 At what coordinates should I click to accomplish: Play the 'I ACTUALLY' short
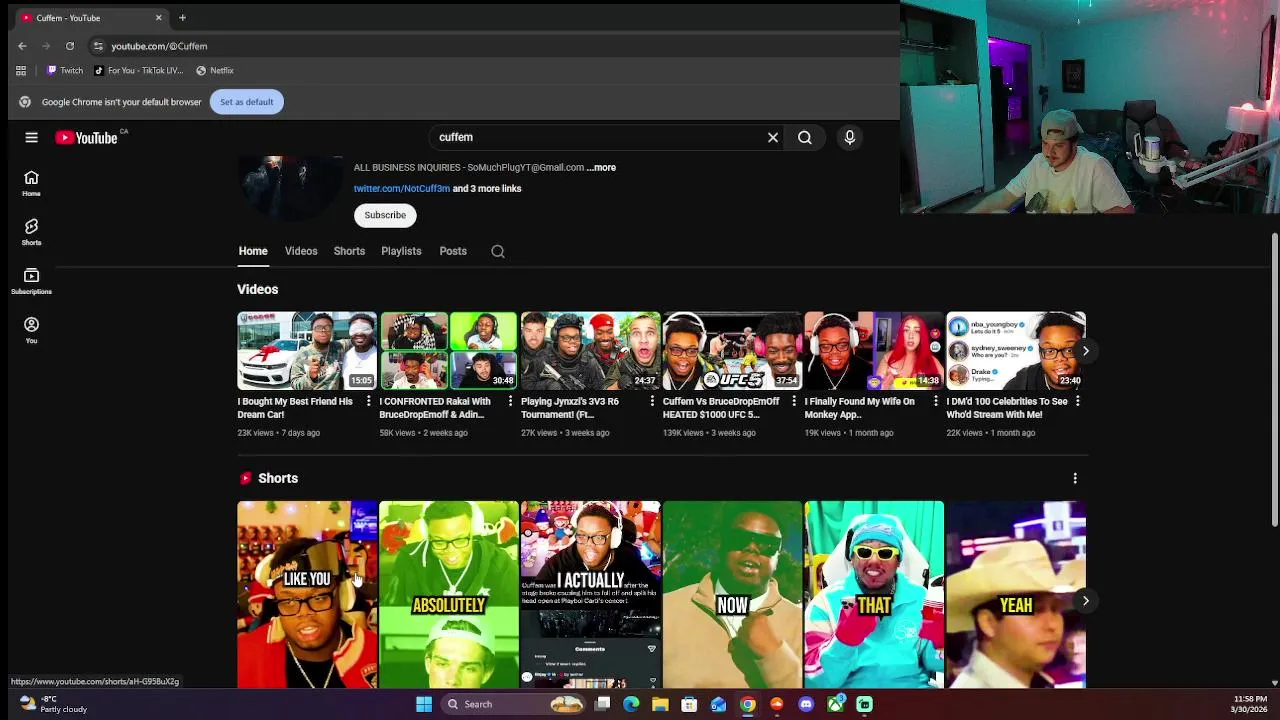point(591,595)
